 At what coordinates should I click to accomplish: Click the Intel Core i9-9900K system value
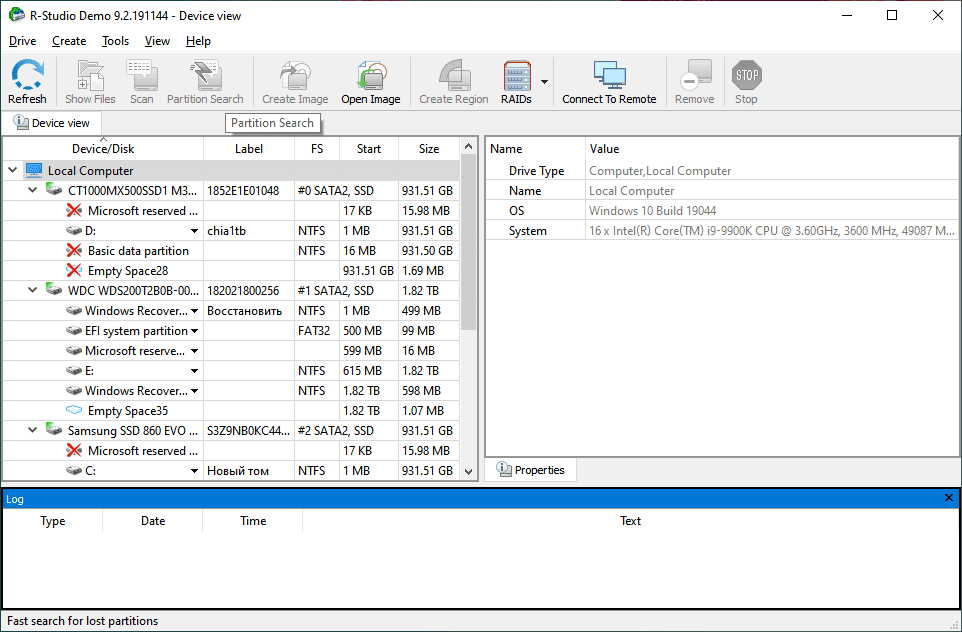coord(772,231)
